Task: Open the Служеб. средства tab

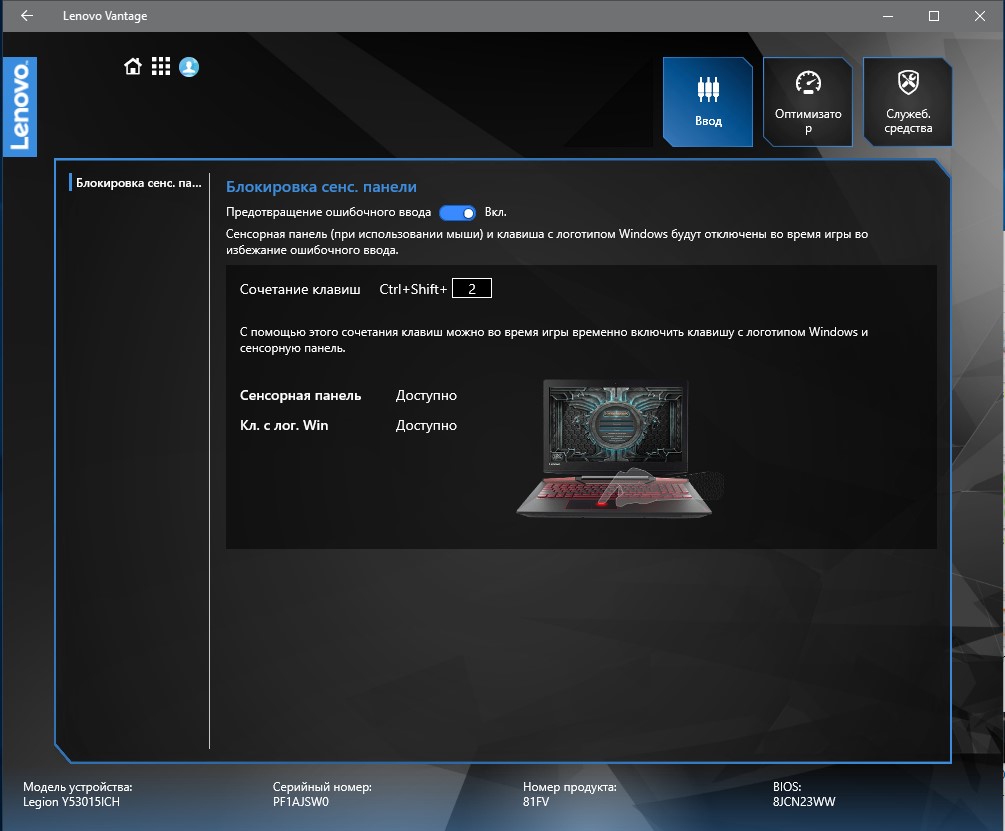Action: click(908, 102)
